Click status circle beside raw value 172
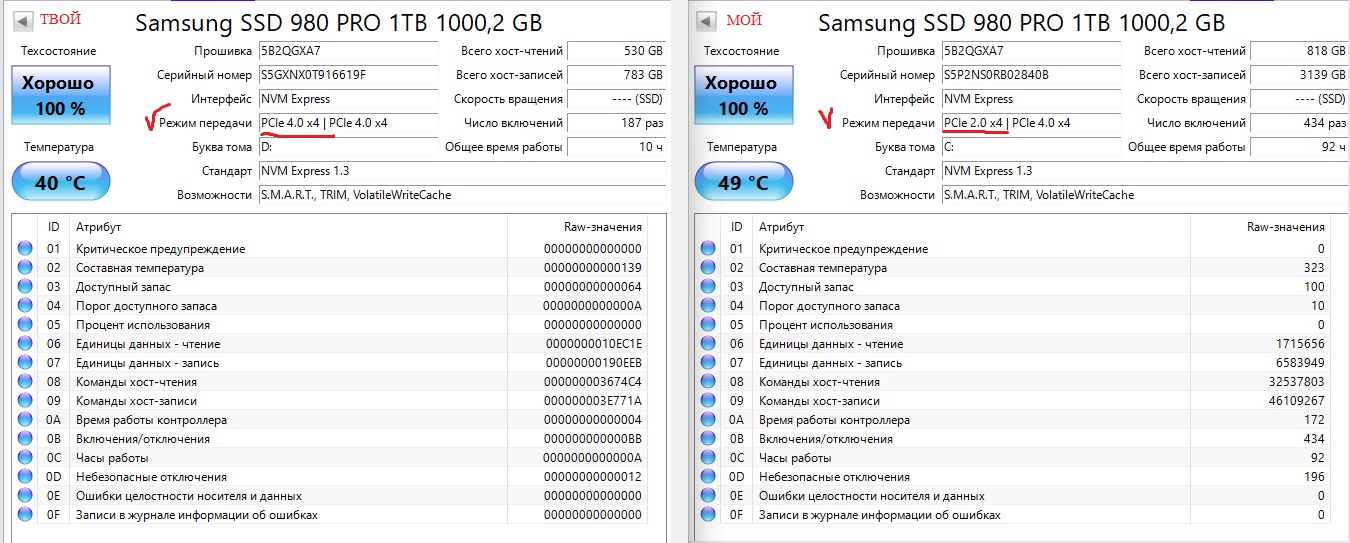Screen dimensions: 1350x543 click(x=708, y=420)
